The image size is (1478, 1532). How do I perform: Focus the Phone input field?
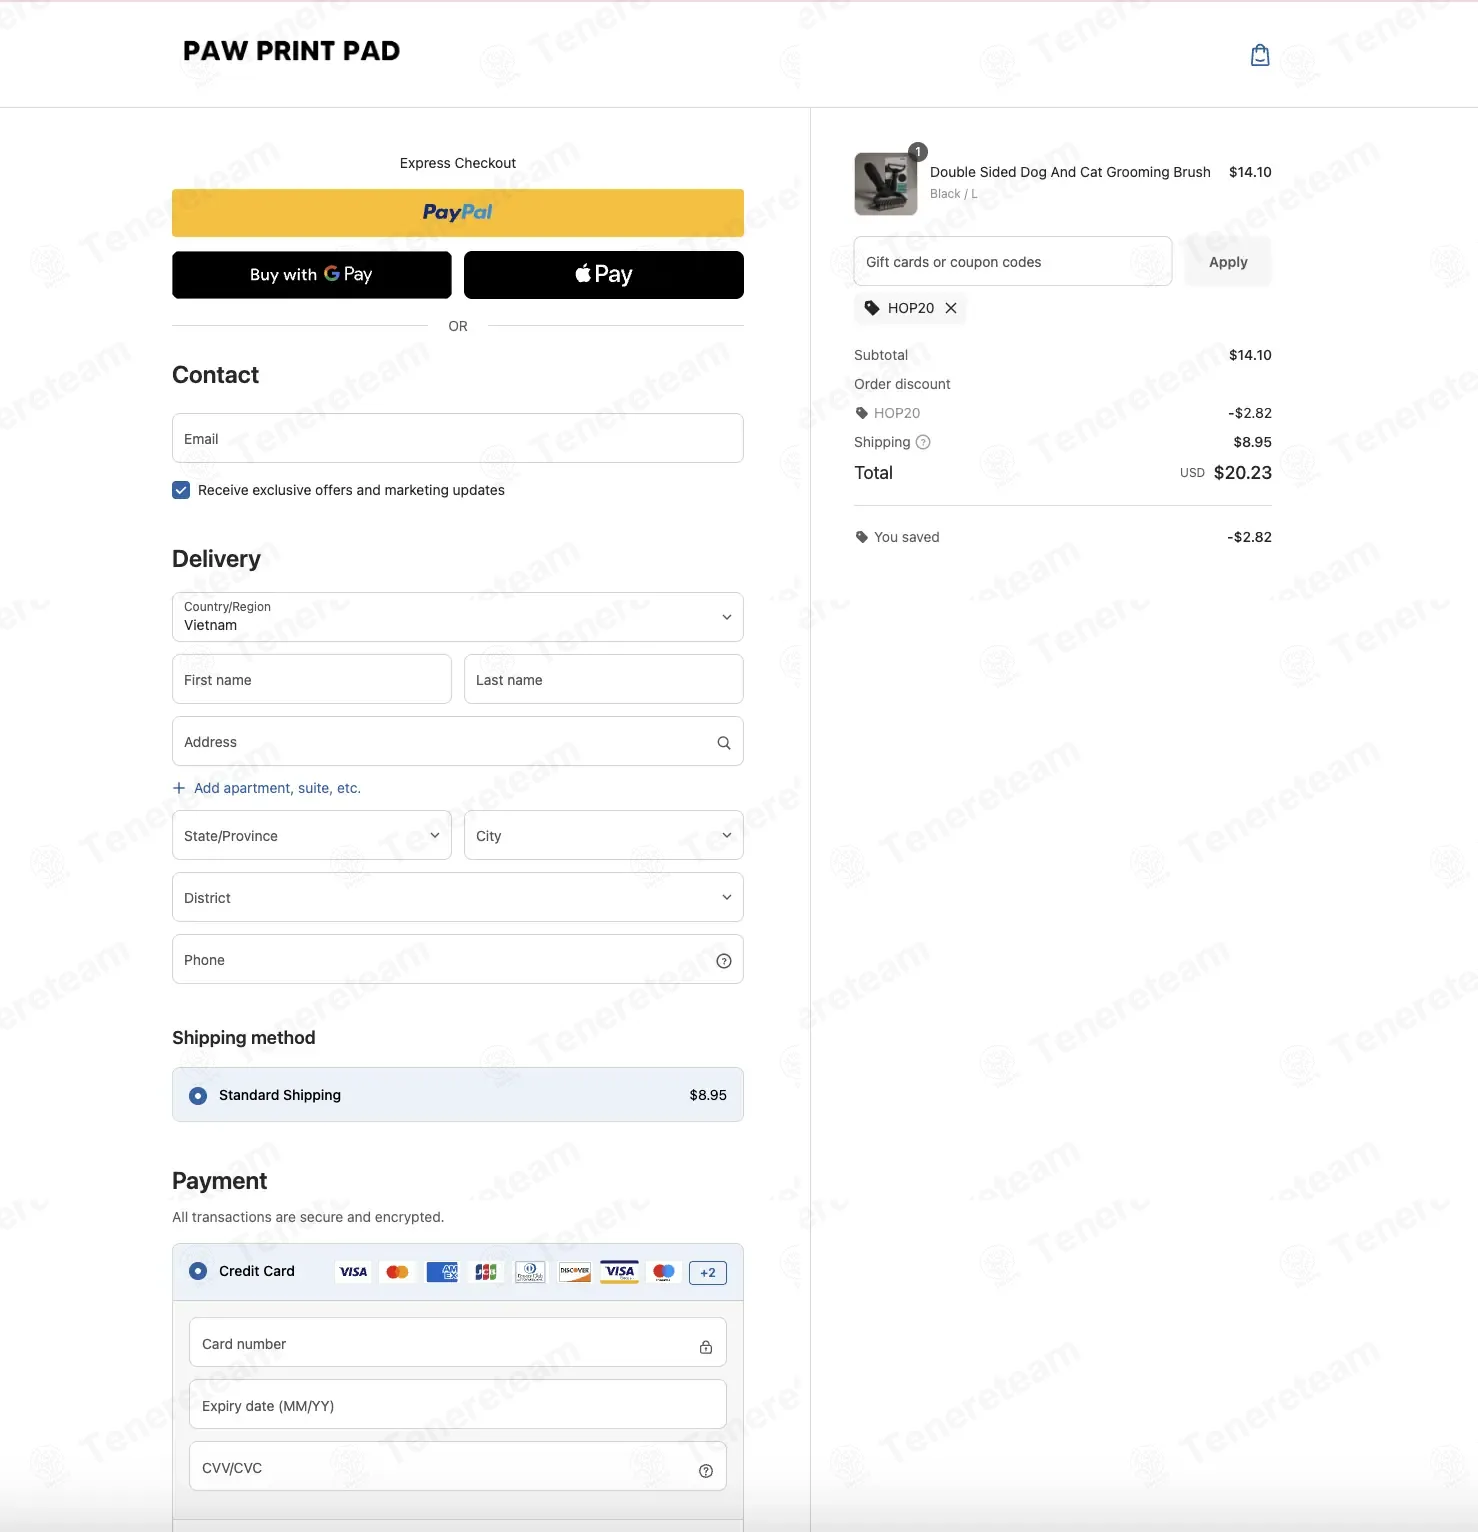point(458,959)
